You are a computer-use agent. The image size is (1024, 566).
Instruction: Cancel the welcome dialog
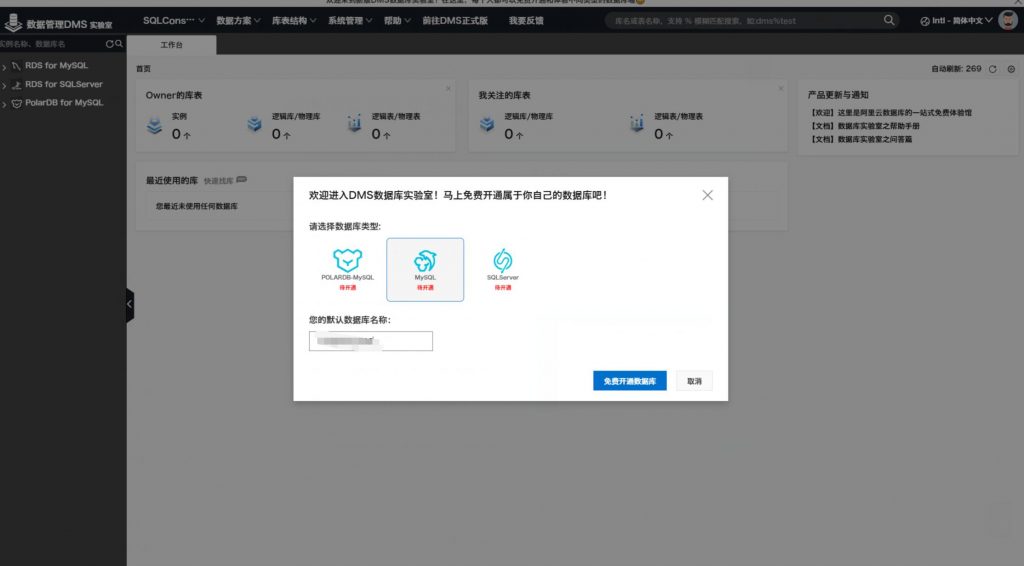tap(694, 381)
